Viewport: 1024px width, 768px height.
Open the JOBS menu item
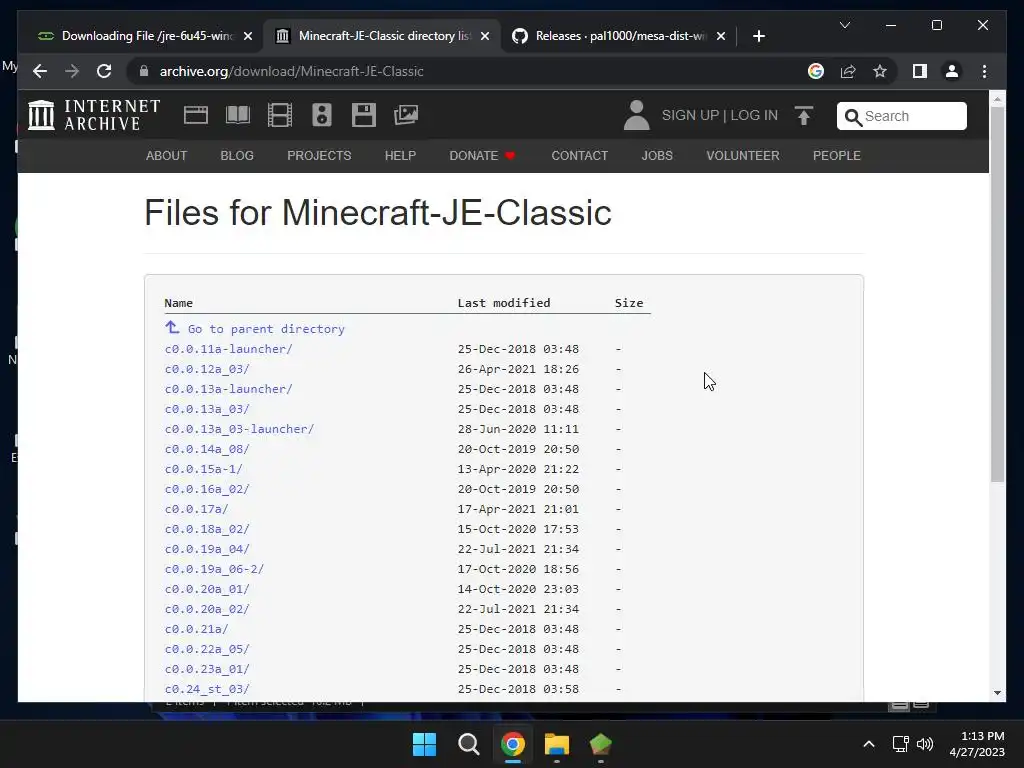[x=657, y=156]
